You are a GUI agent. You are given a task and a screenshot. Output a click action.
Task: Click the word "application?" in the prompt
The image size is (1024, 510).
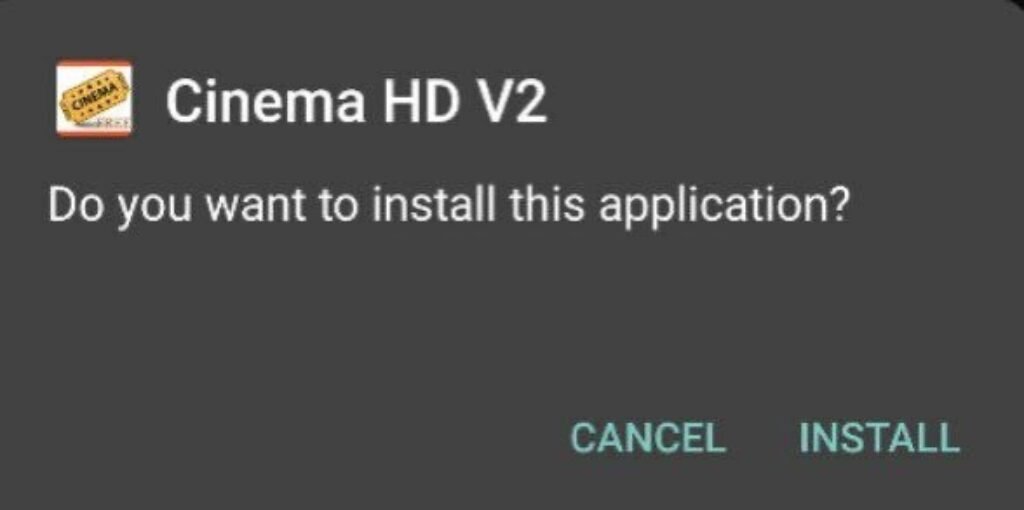tap(723, 208)
